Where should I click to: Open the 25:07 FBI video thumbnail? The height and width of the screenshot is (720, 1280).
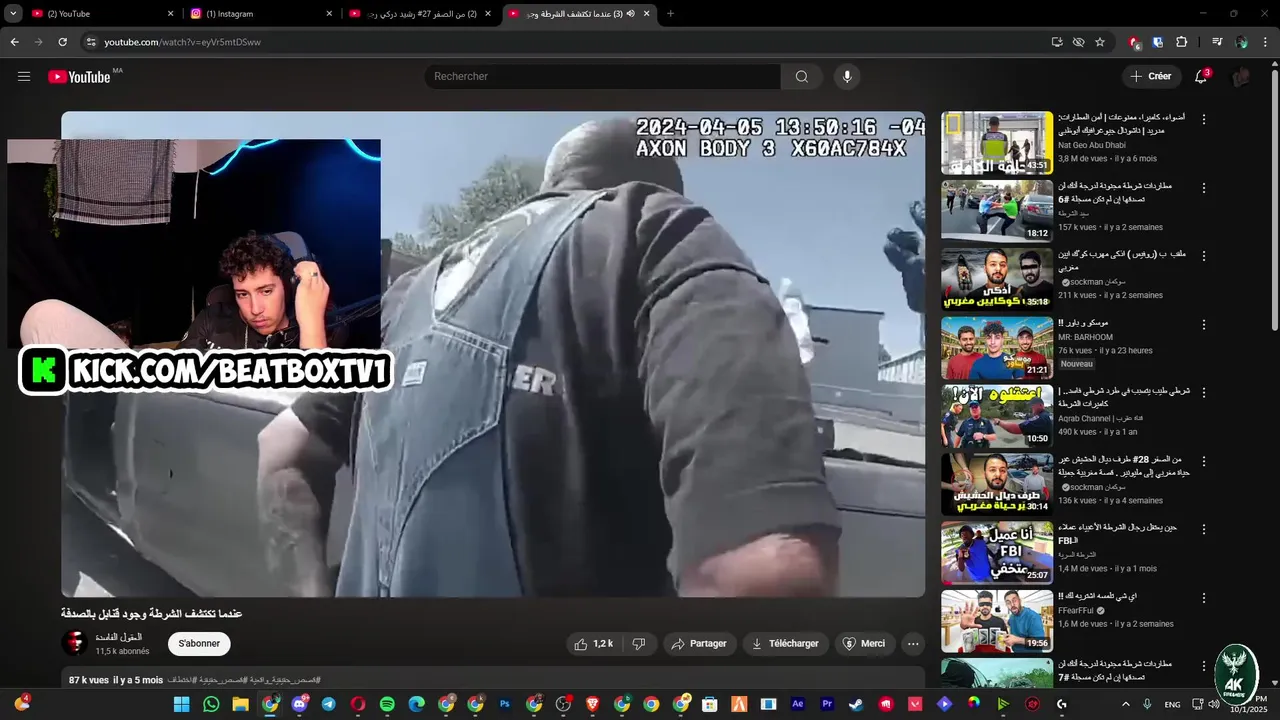997,552
